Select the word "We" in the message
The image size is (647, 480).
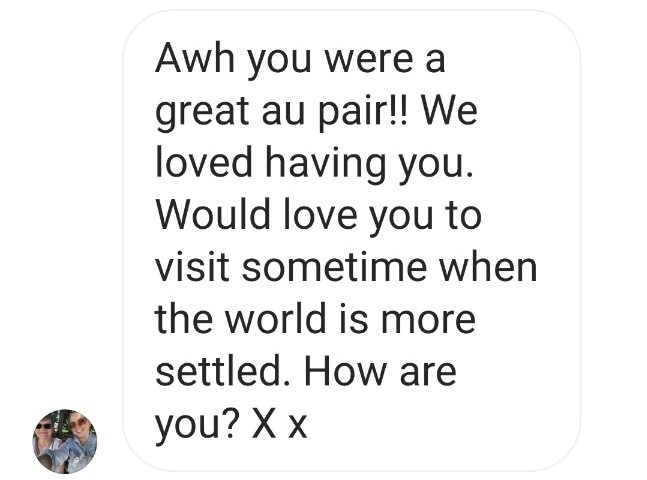coord(449,111)
